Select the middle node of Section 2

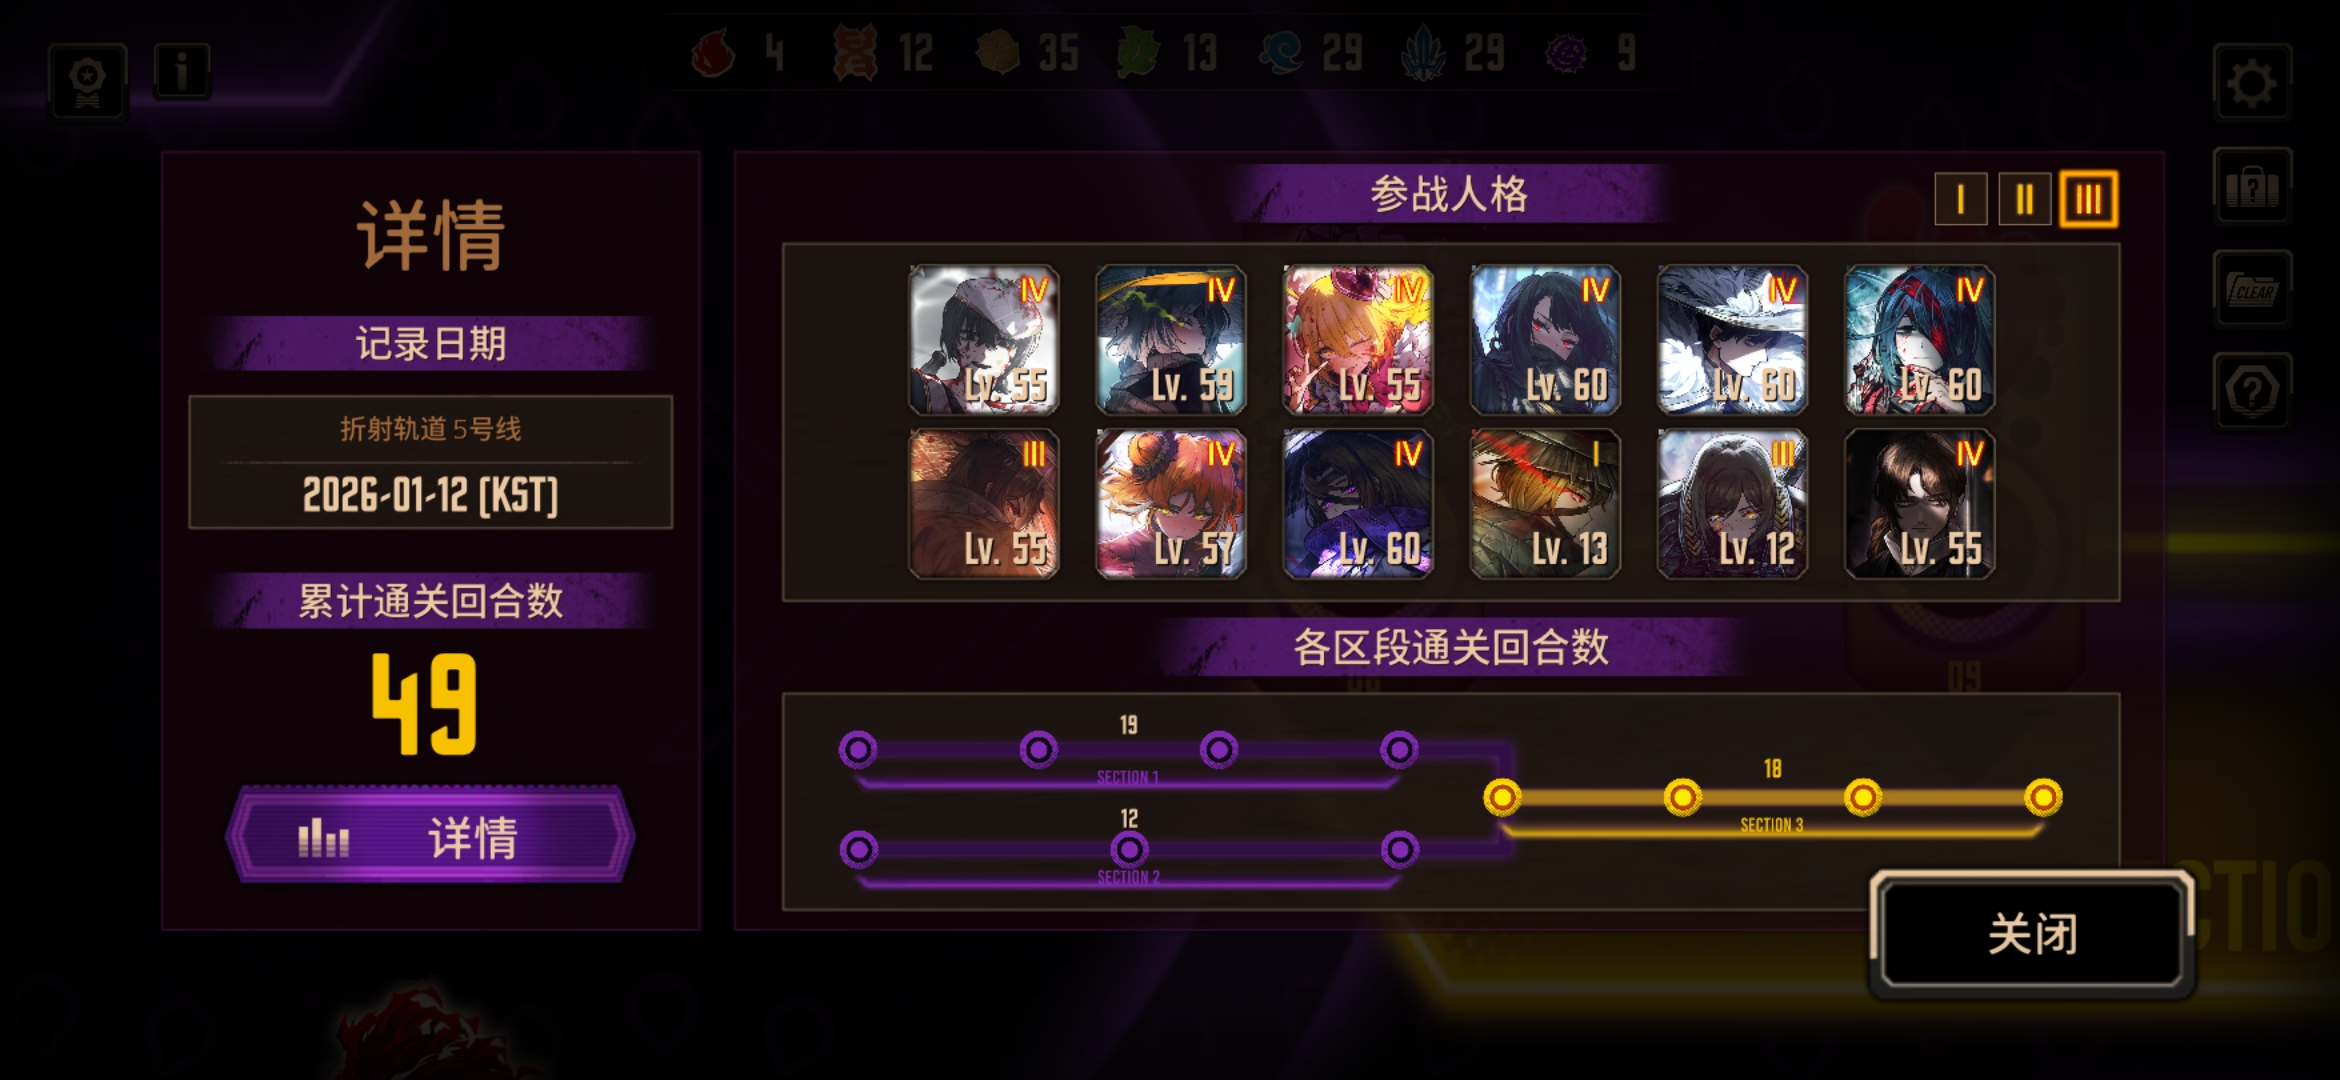tap(1129, 850)
